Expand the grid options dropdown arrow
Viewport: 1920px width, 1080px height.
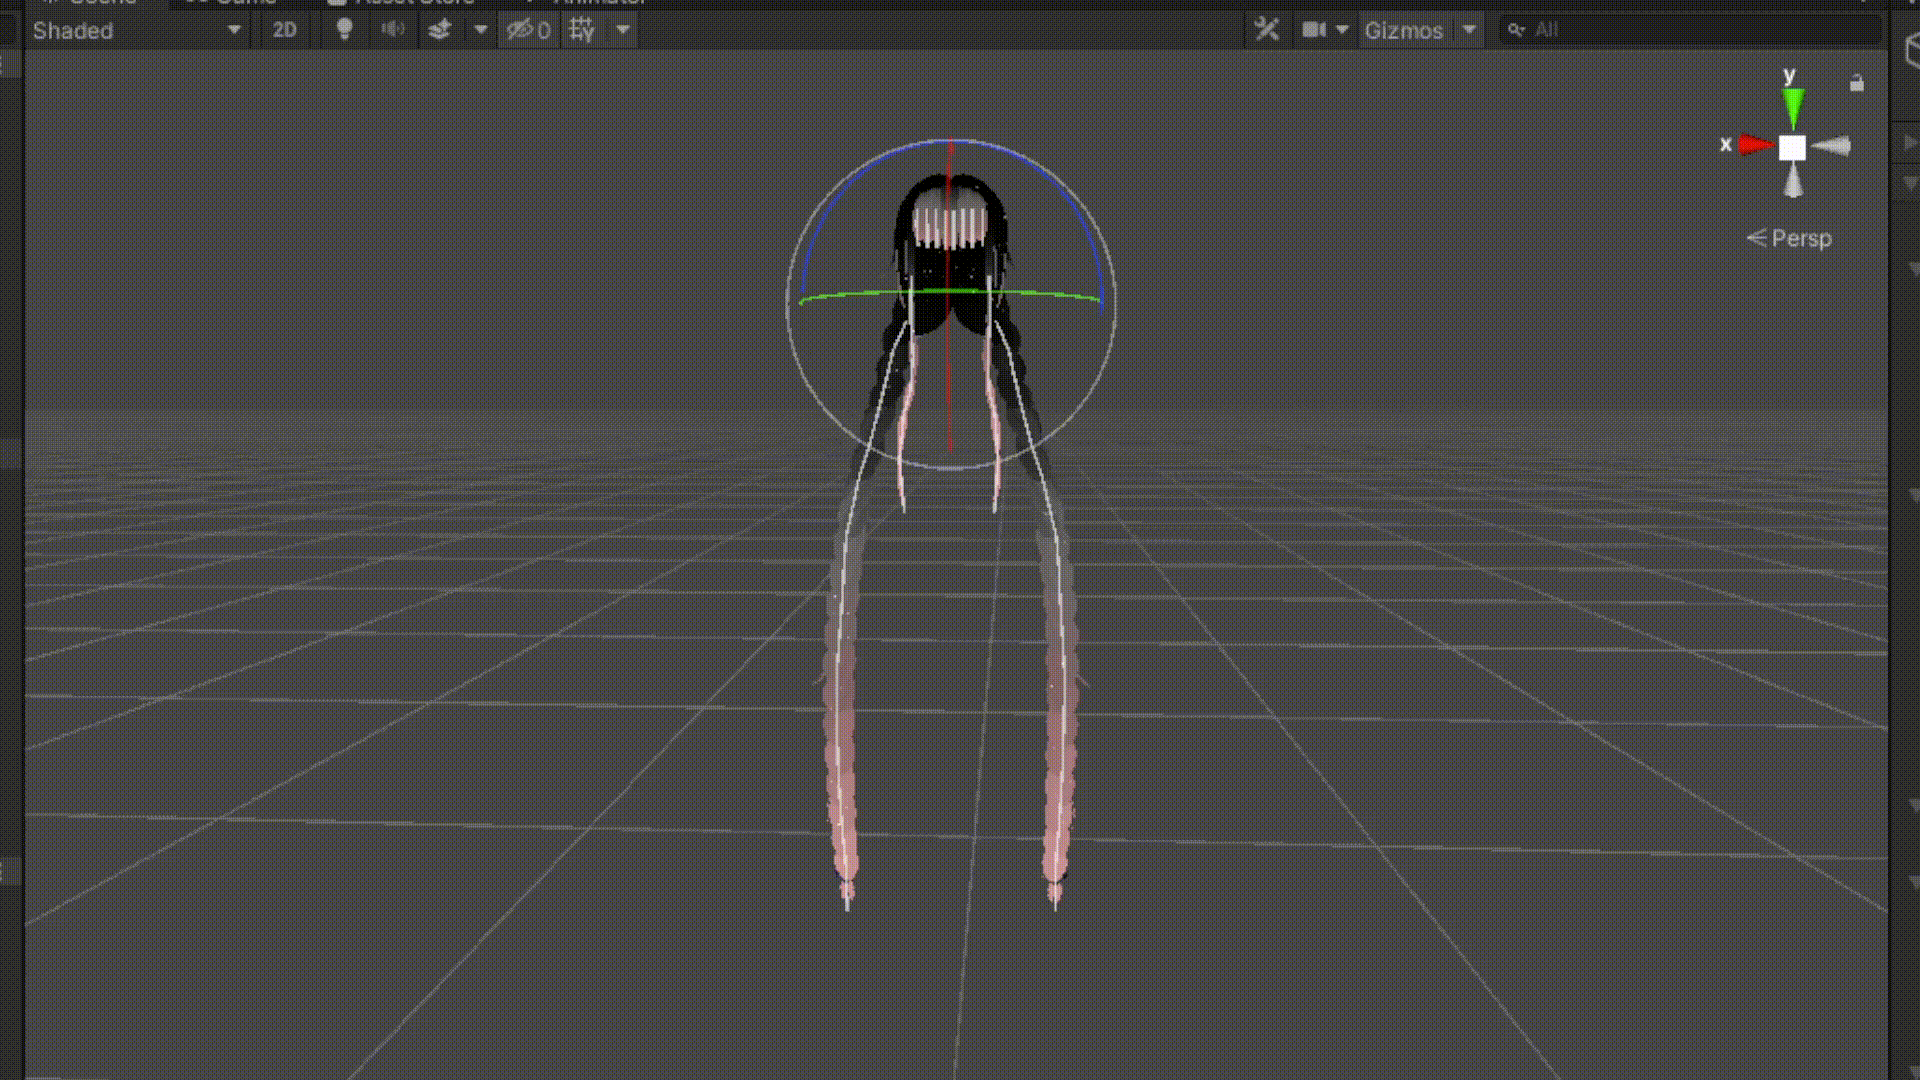[622, 30]
